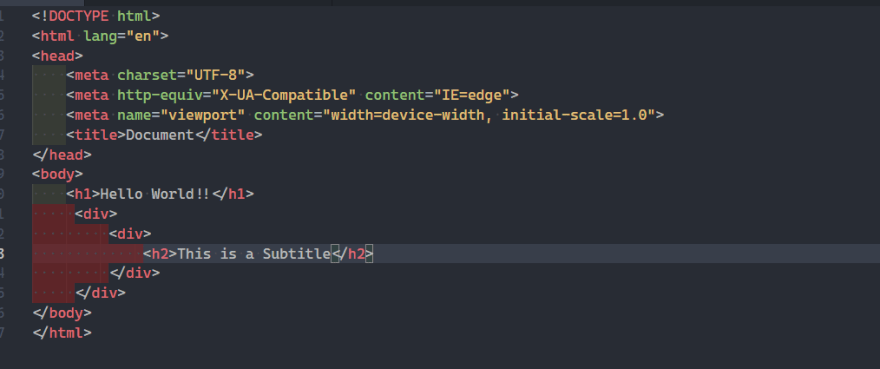880x369 pixels.
Task: Click the closing /body tag
Action: pos(62,313)
